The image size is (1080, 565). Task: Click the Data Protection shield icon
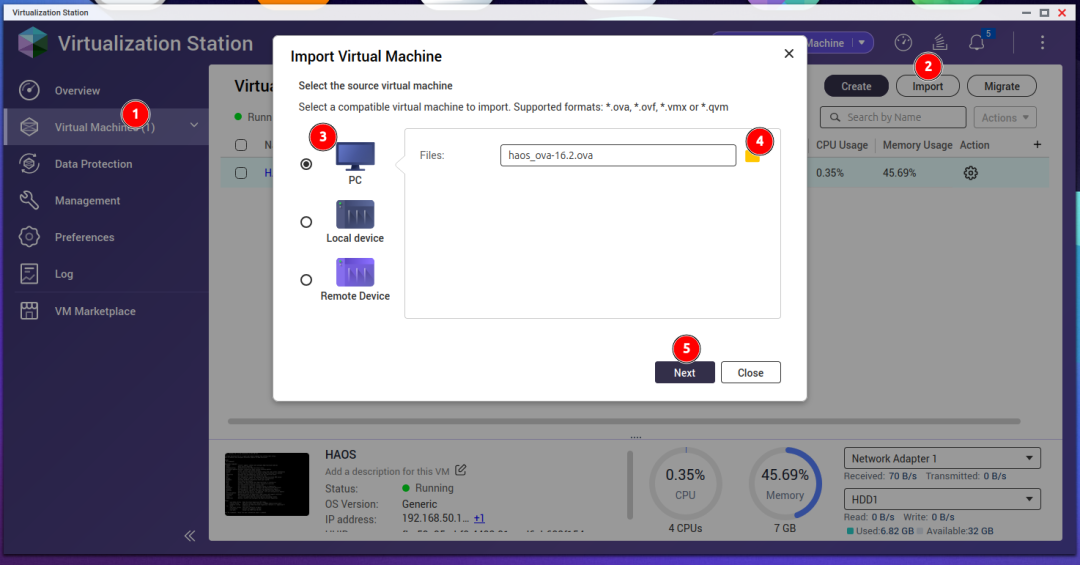[x=29, y=164]
